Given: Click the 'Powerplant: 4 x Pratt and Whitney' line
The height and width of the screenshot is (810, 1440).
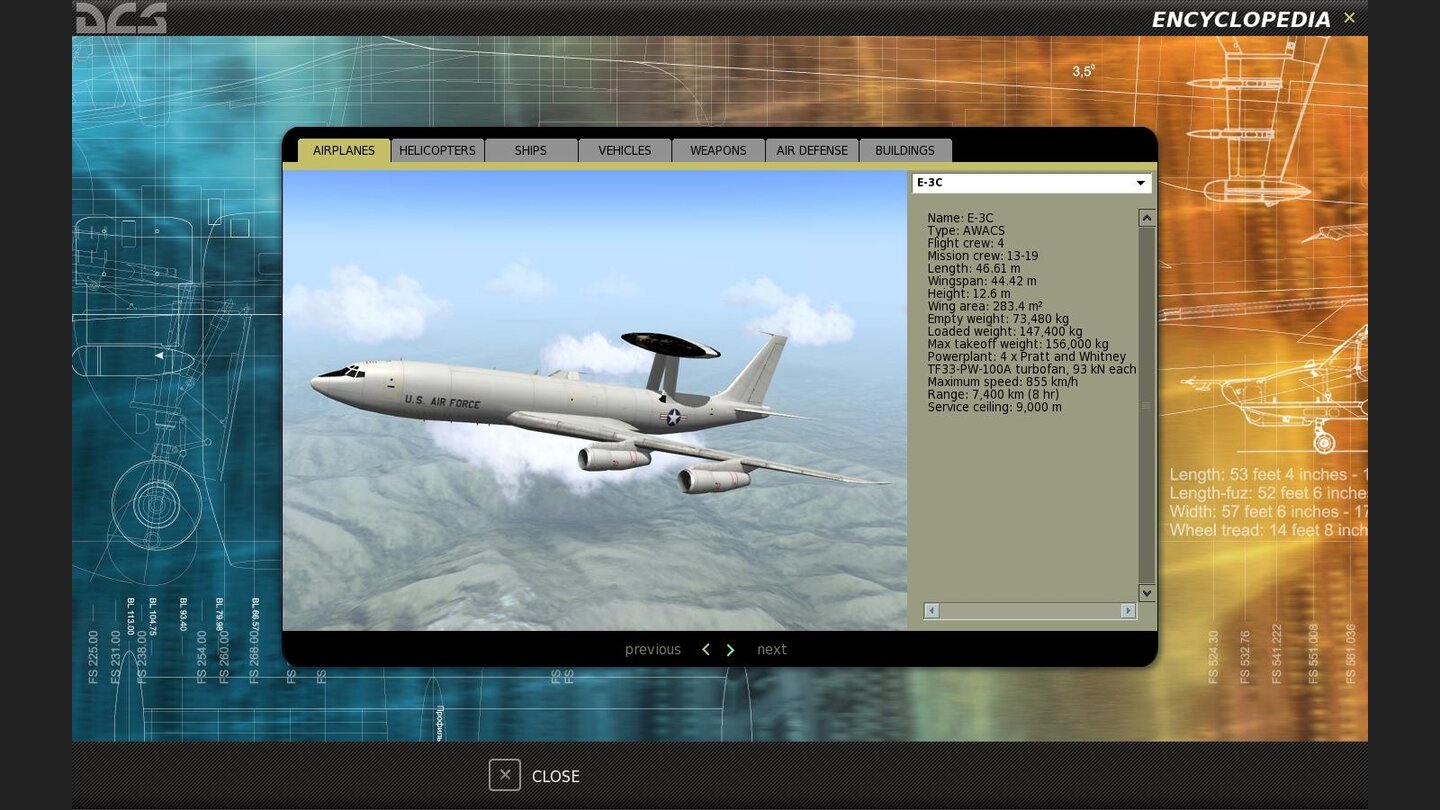Looking at the screenshot, I should pyautogui.click(x=1026, y=357).
